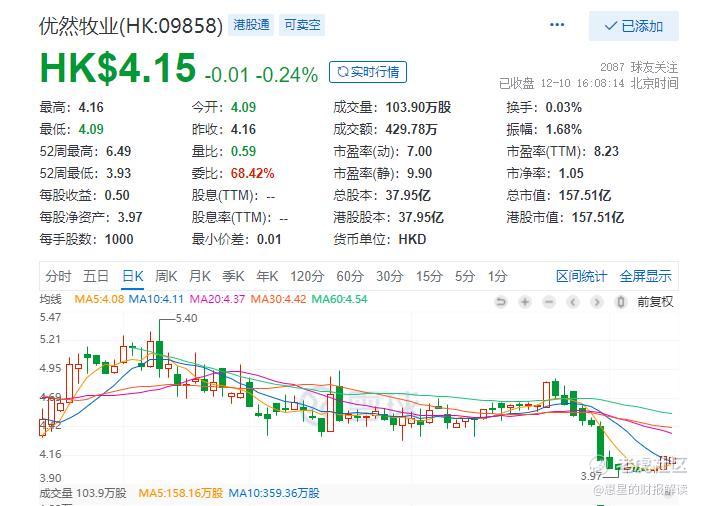Click the 总市值 157.51亿 value
Screen dimensions: 701x506
pos(585,195)
